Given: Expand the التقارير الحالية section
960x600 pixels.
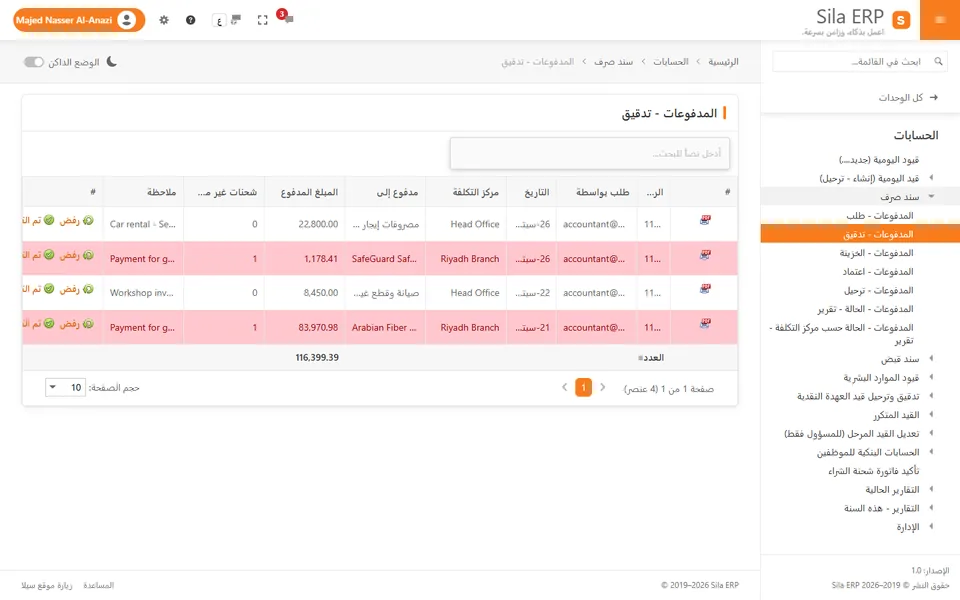Looking at the screenshot, I should [931, 489].
